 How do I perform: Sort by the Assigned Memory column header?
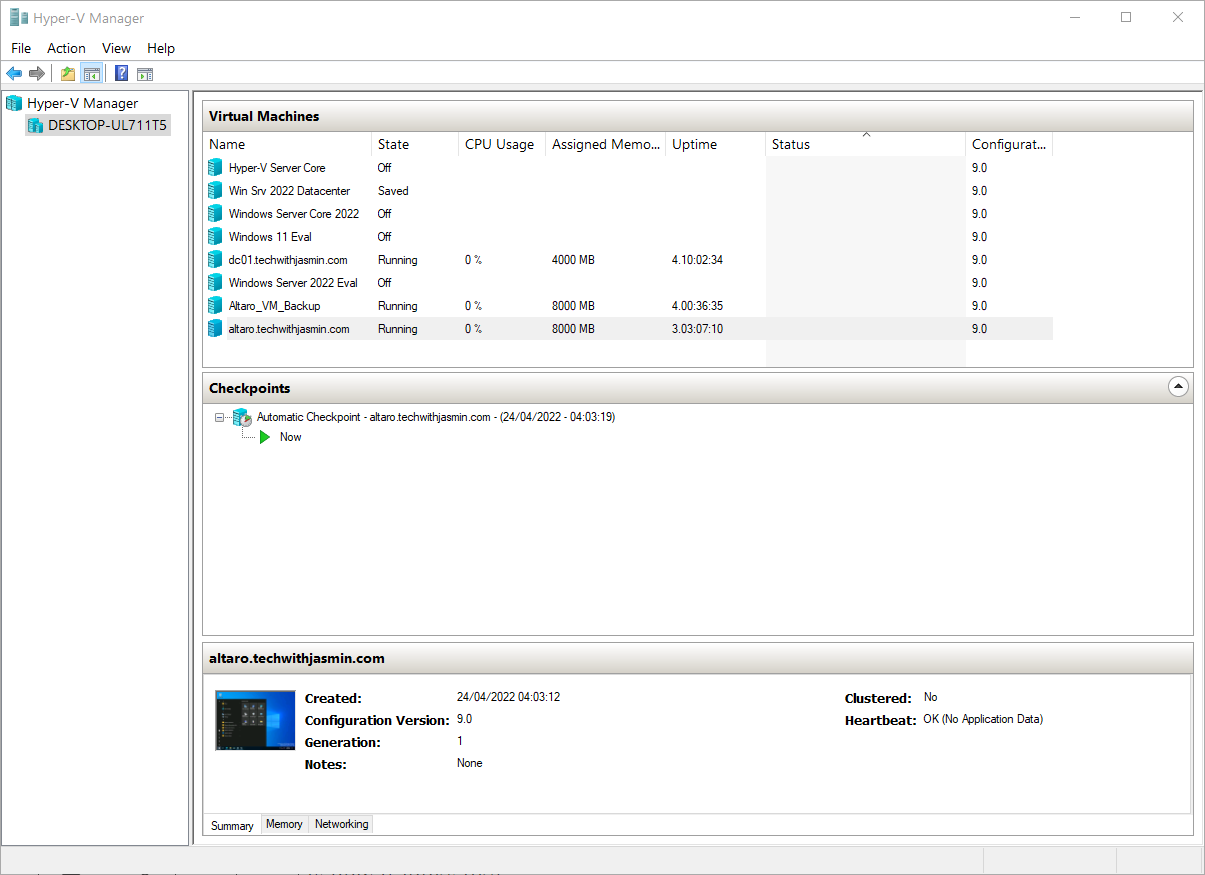(x=606, y=144)
